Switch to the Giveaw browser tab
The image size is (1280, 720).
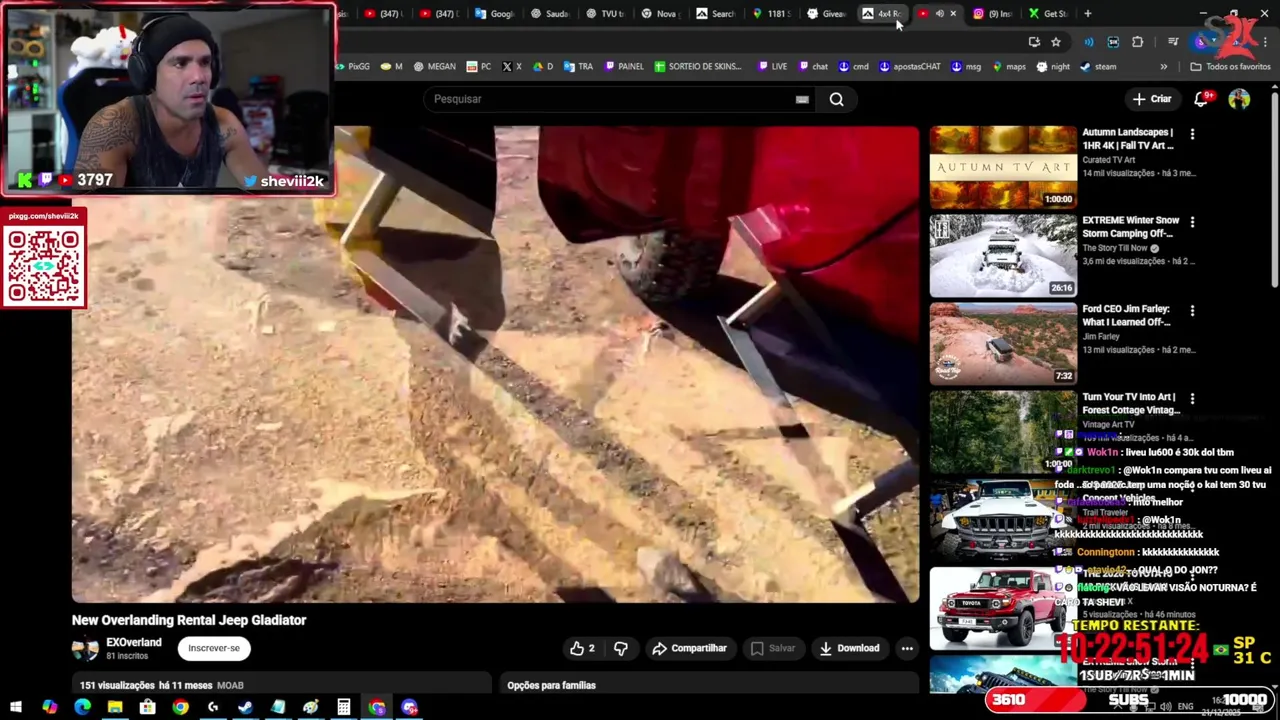pyautogui.click(x=827, y=14)
